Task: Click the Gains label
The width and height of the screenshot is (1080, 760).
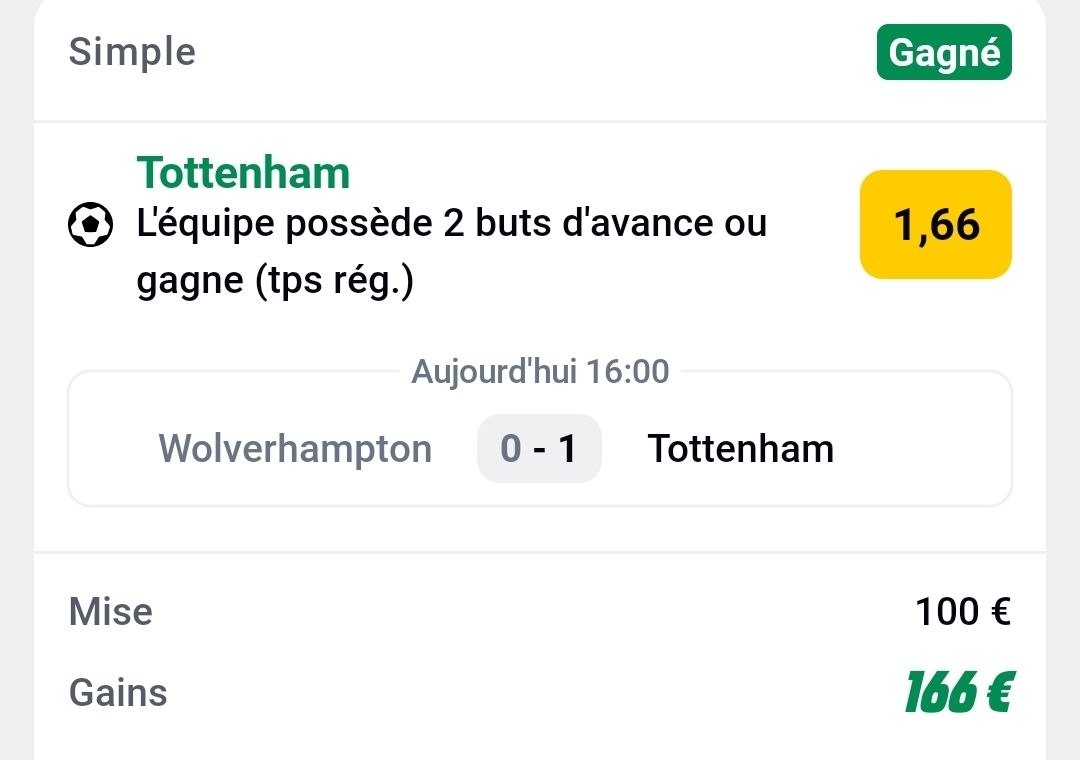Action: pos(118,692)
